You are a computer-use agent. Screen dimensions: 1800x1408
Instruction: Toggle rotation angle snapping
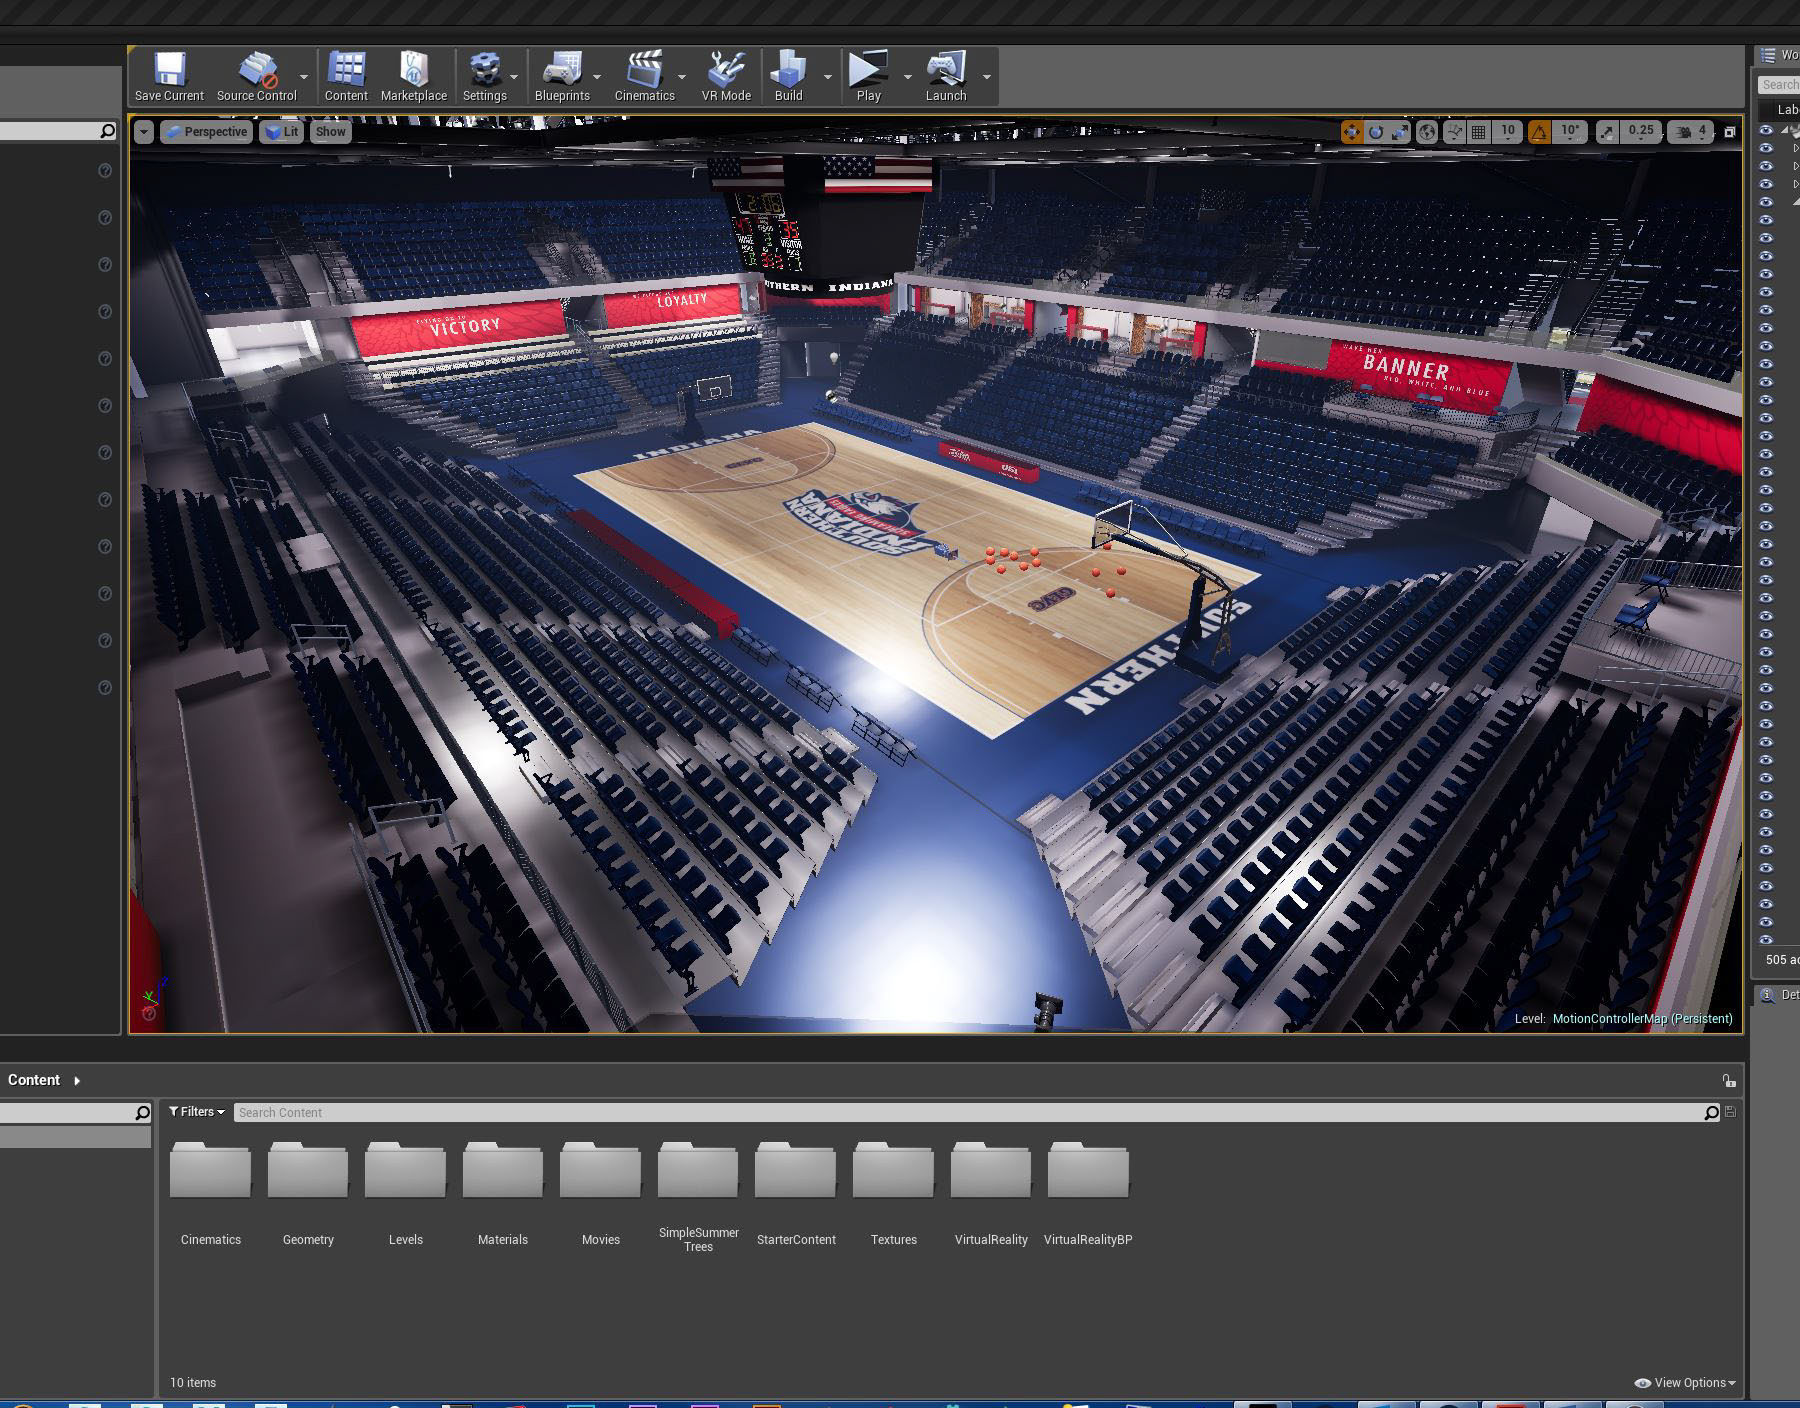coord(1539,132)
